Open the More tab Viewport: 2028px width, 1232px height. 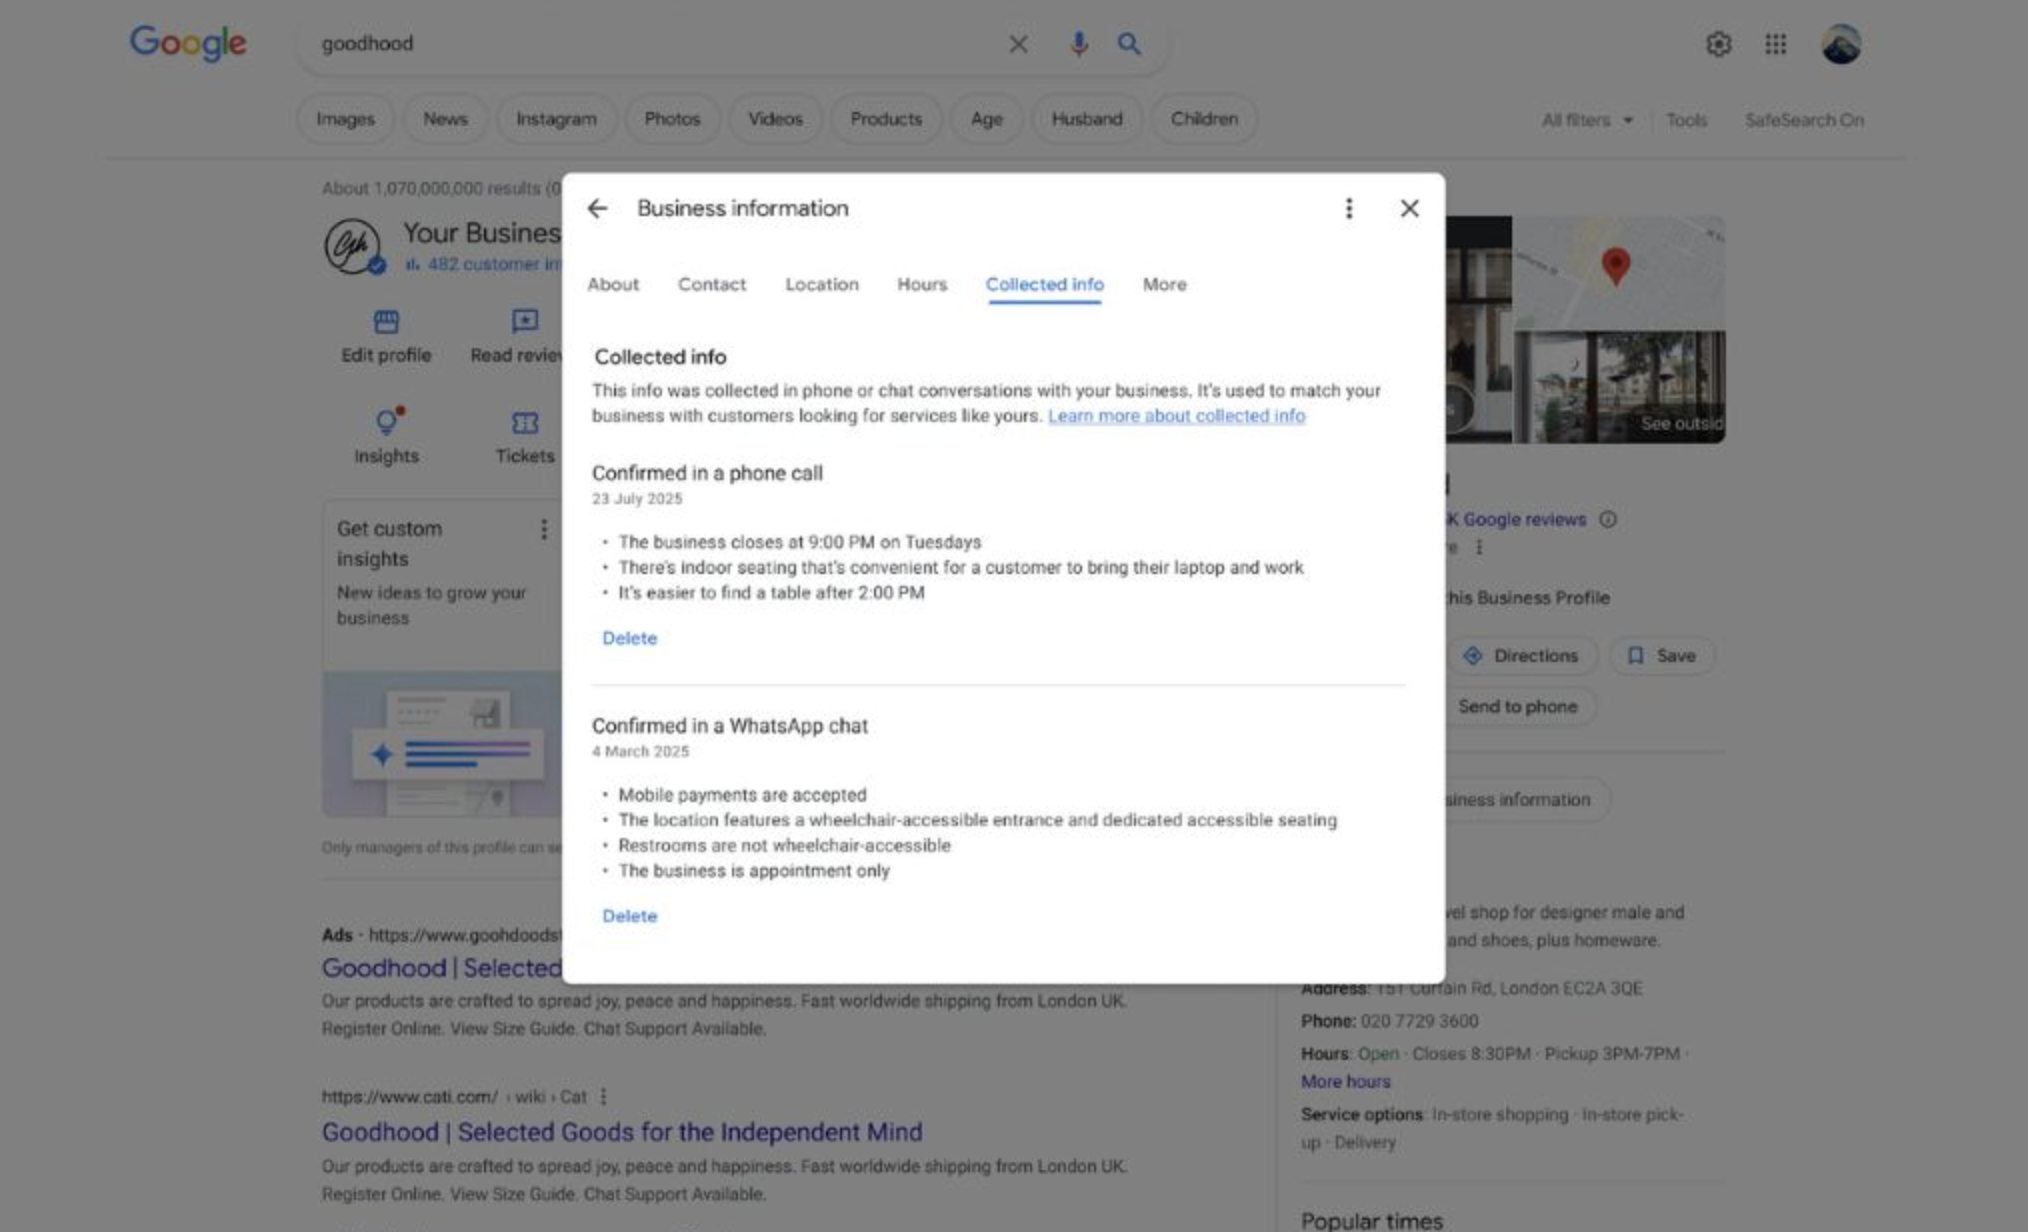coord(1165,284)
